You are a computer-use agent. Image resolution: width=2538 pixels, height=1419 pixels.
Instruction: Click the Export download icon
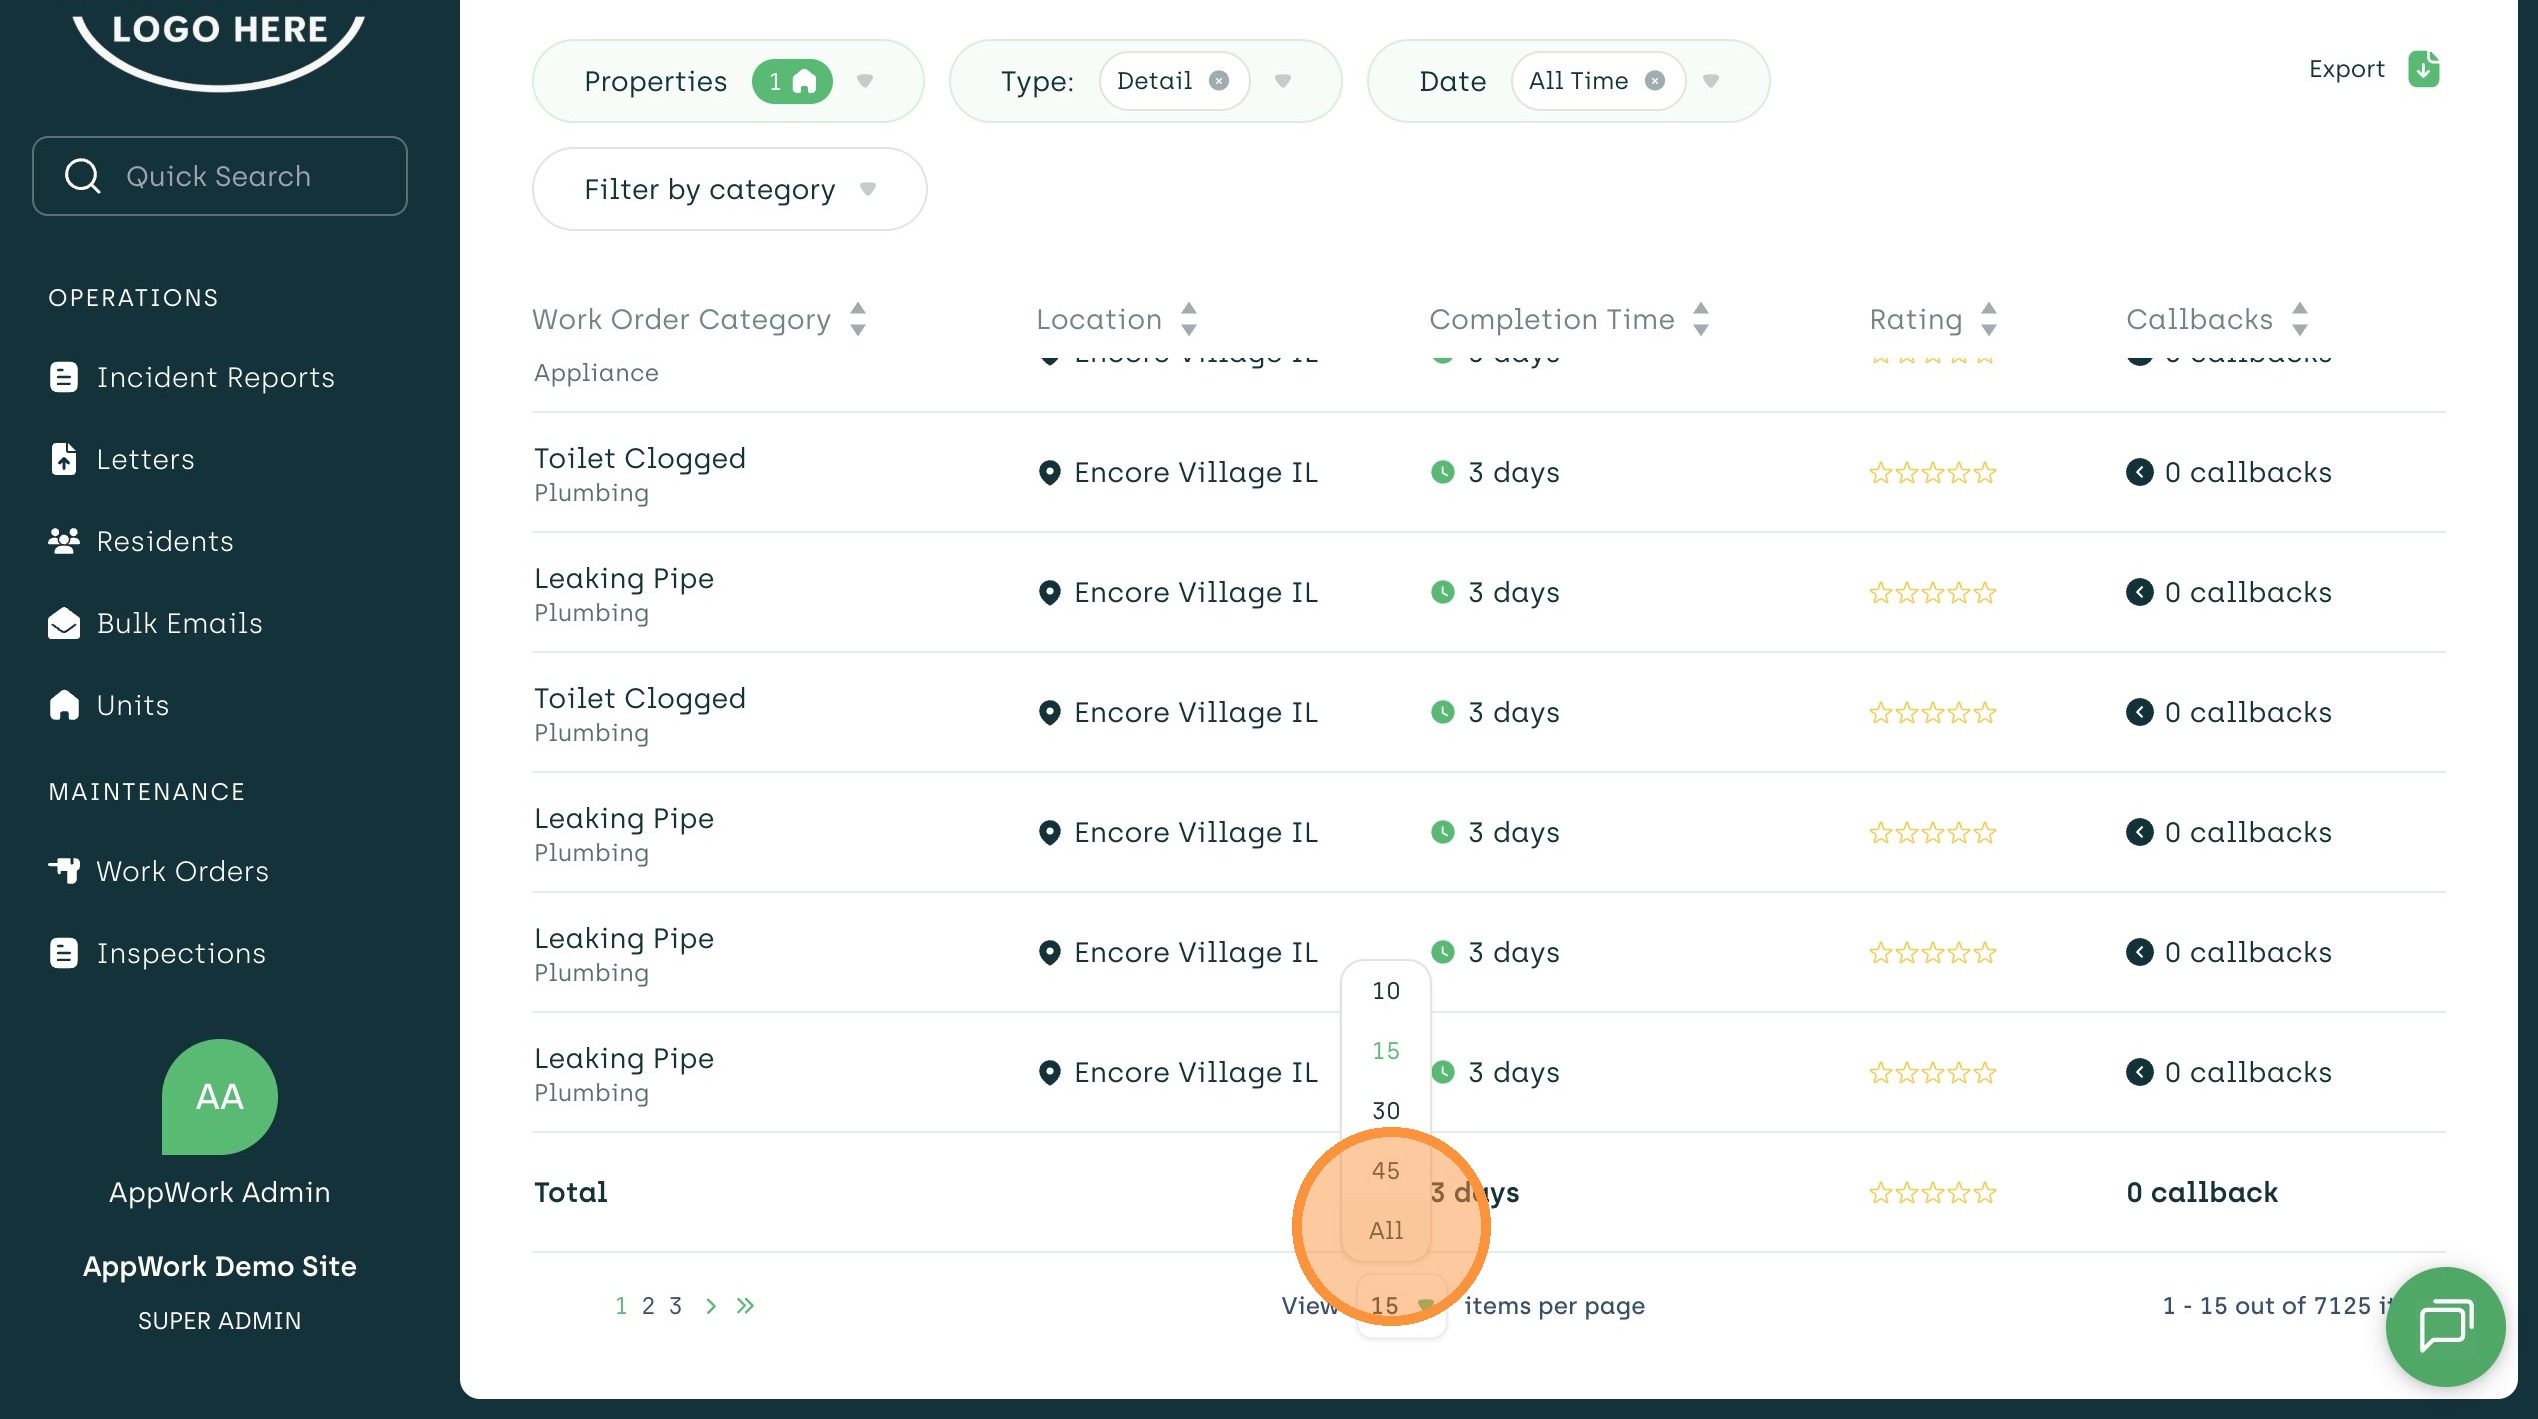(x=2423, y=69)
